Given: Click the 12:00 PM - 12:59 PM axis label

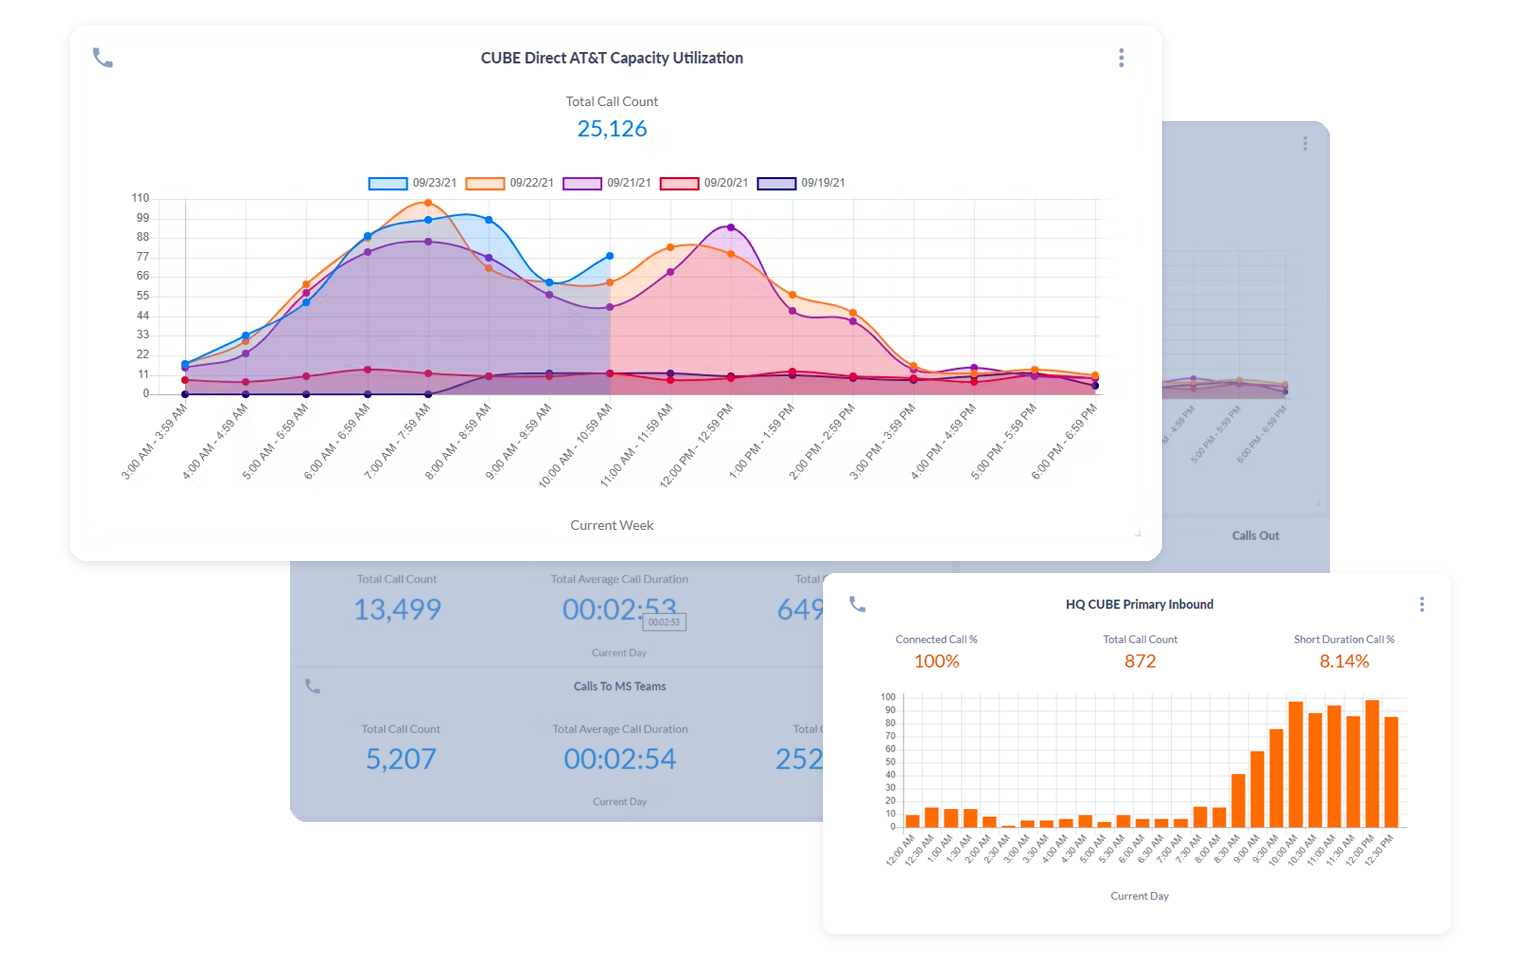Looking at the screenshot, I should 696,445.
